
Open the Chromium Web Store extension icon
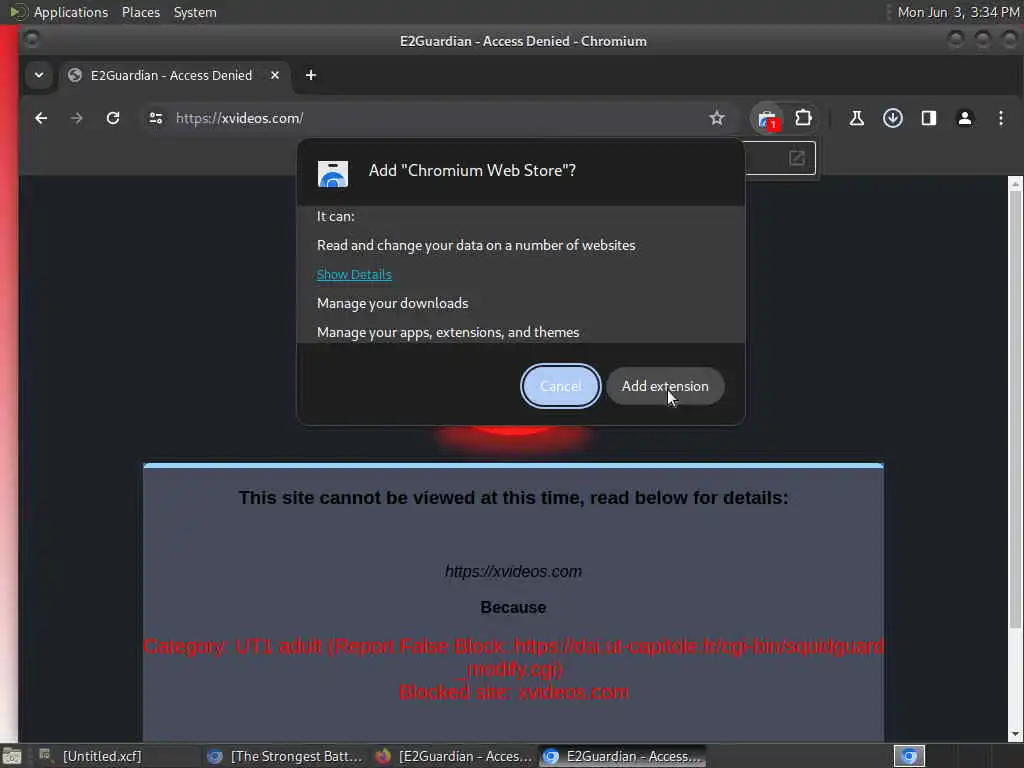point(767,119)
